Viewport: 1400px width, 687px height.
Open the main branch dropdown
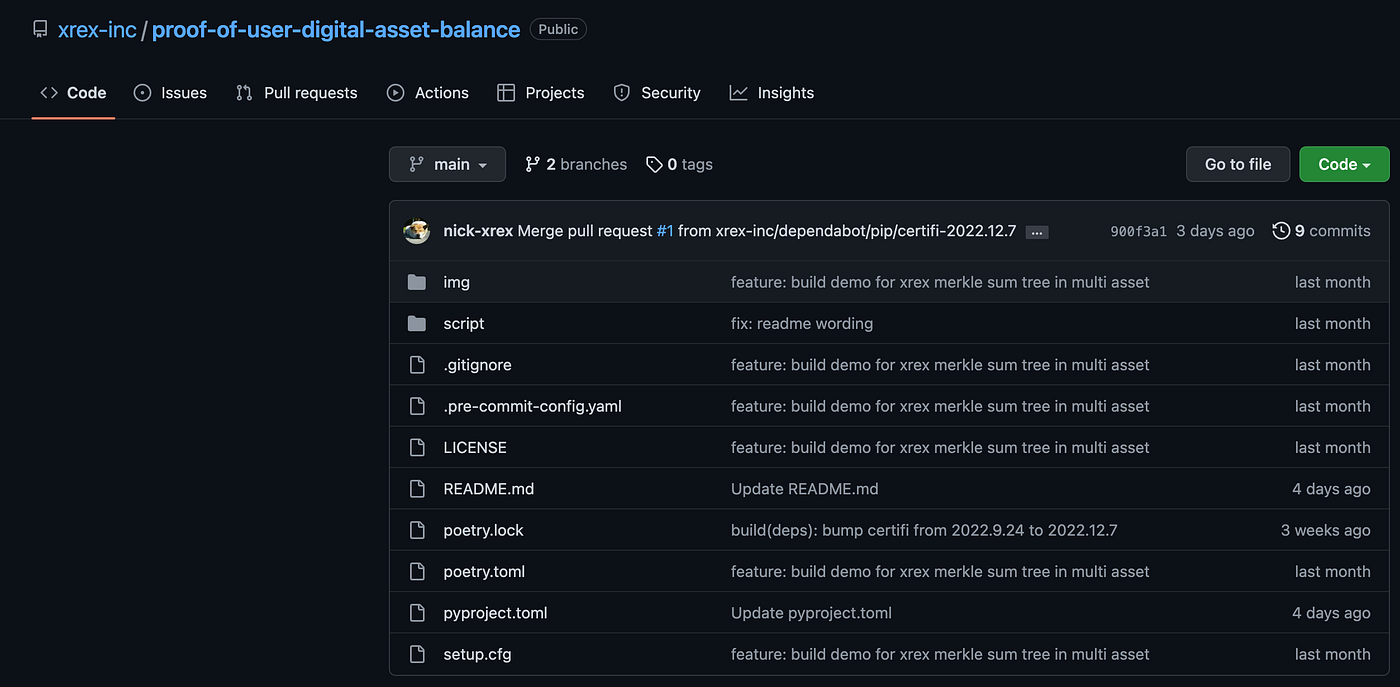coord(447,164)
